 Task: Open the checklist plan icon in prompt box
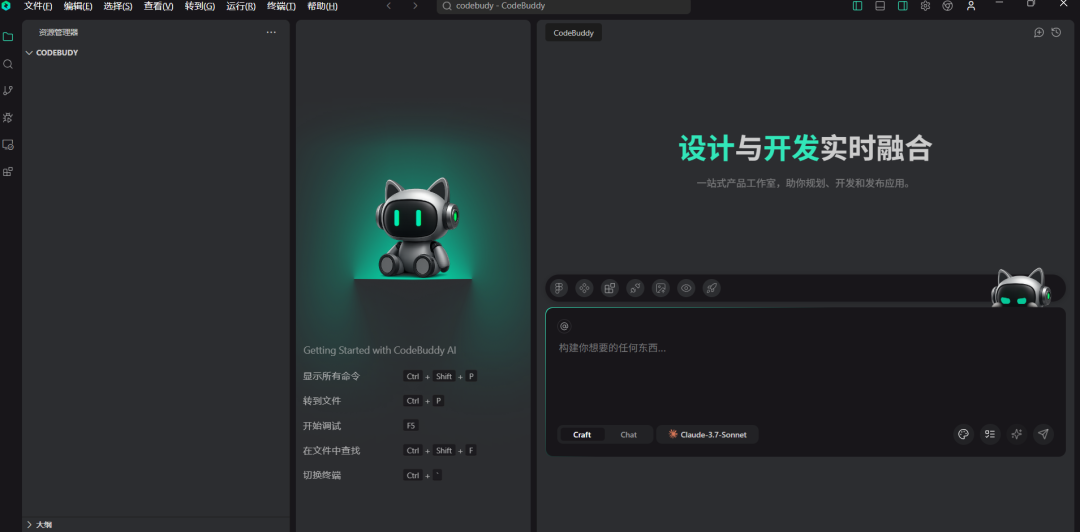coord(990,434)
